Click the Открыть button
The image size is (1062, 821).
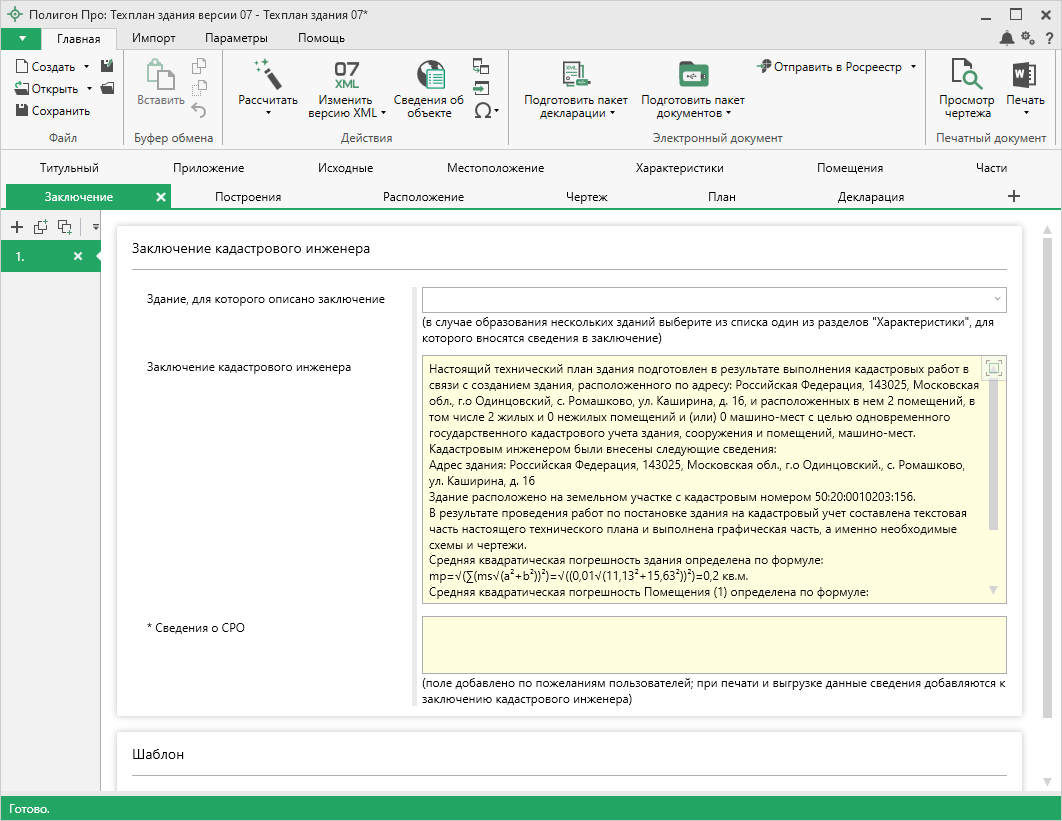[54, 89]
